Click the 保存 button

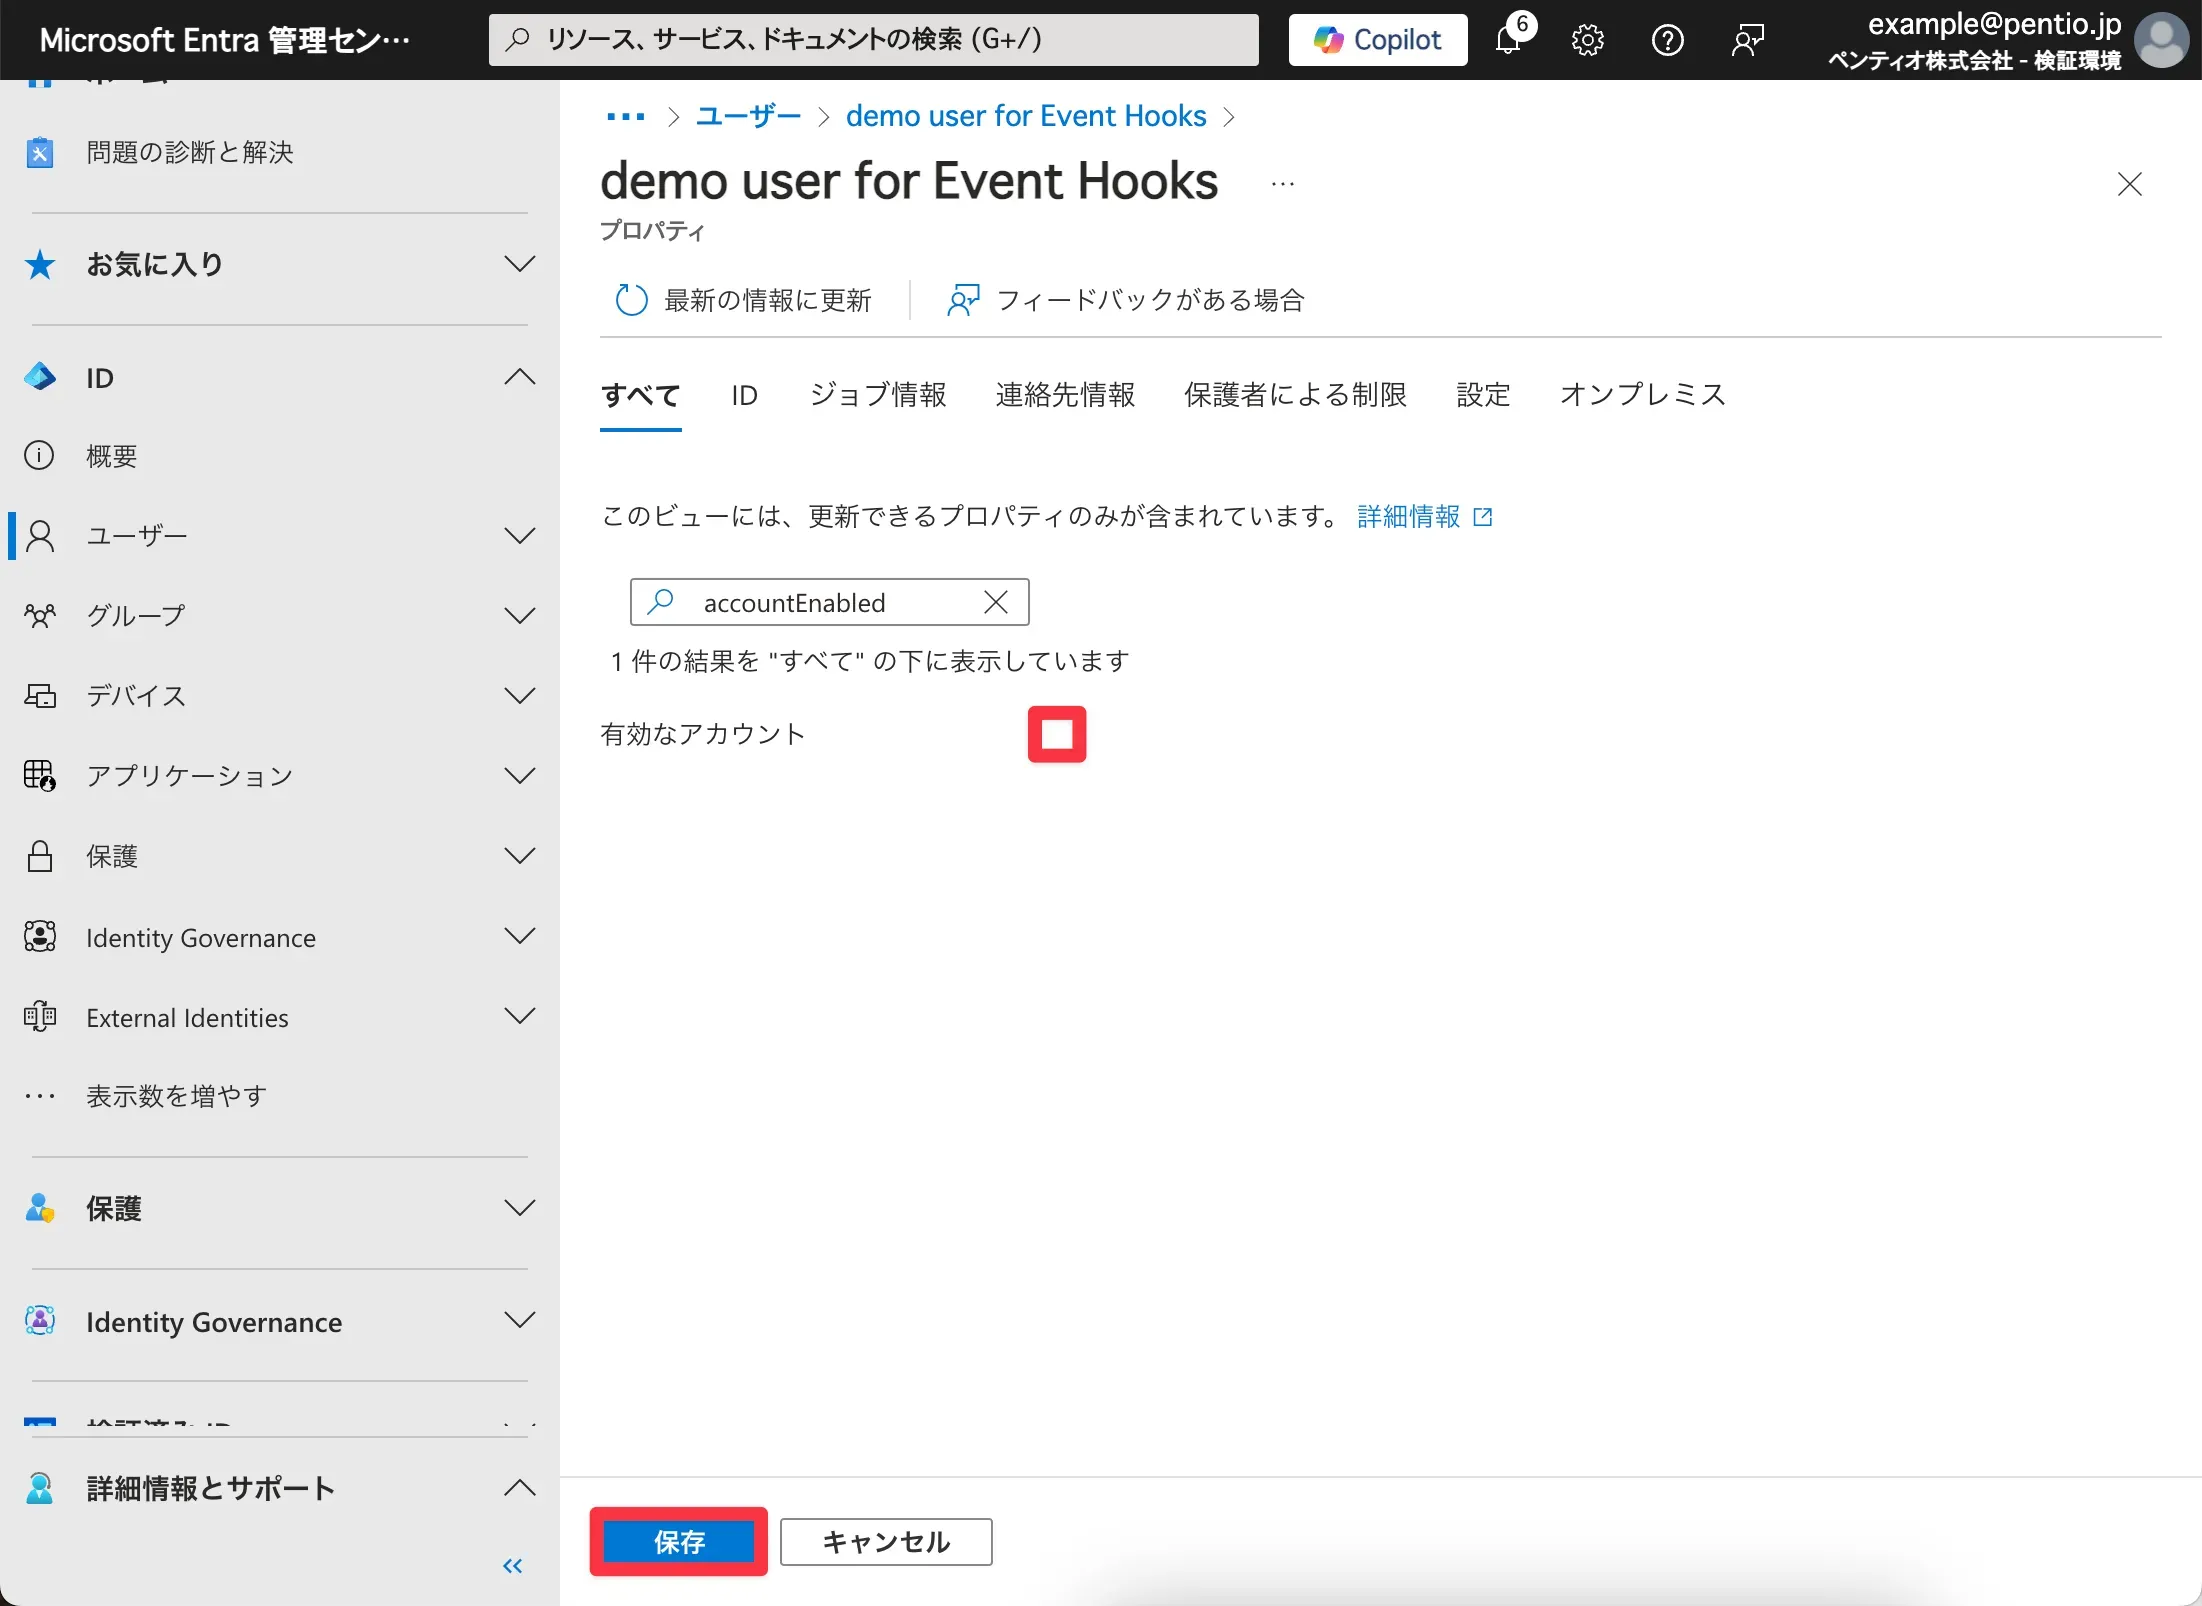pos(678,1541)
